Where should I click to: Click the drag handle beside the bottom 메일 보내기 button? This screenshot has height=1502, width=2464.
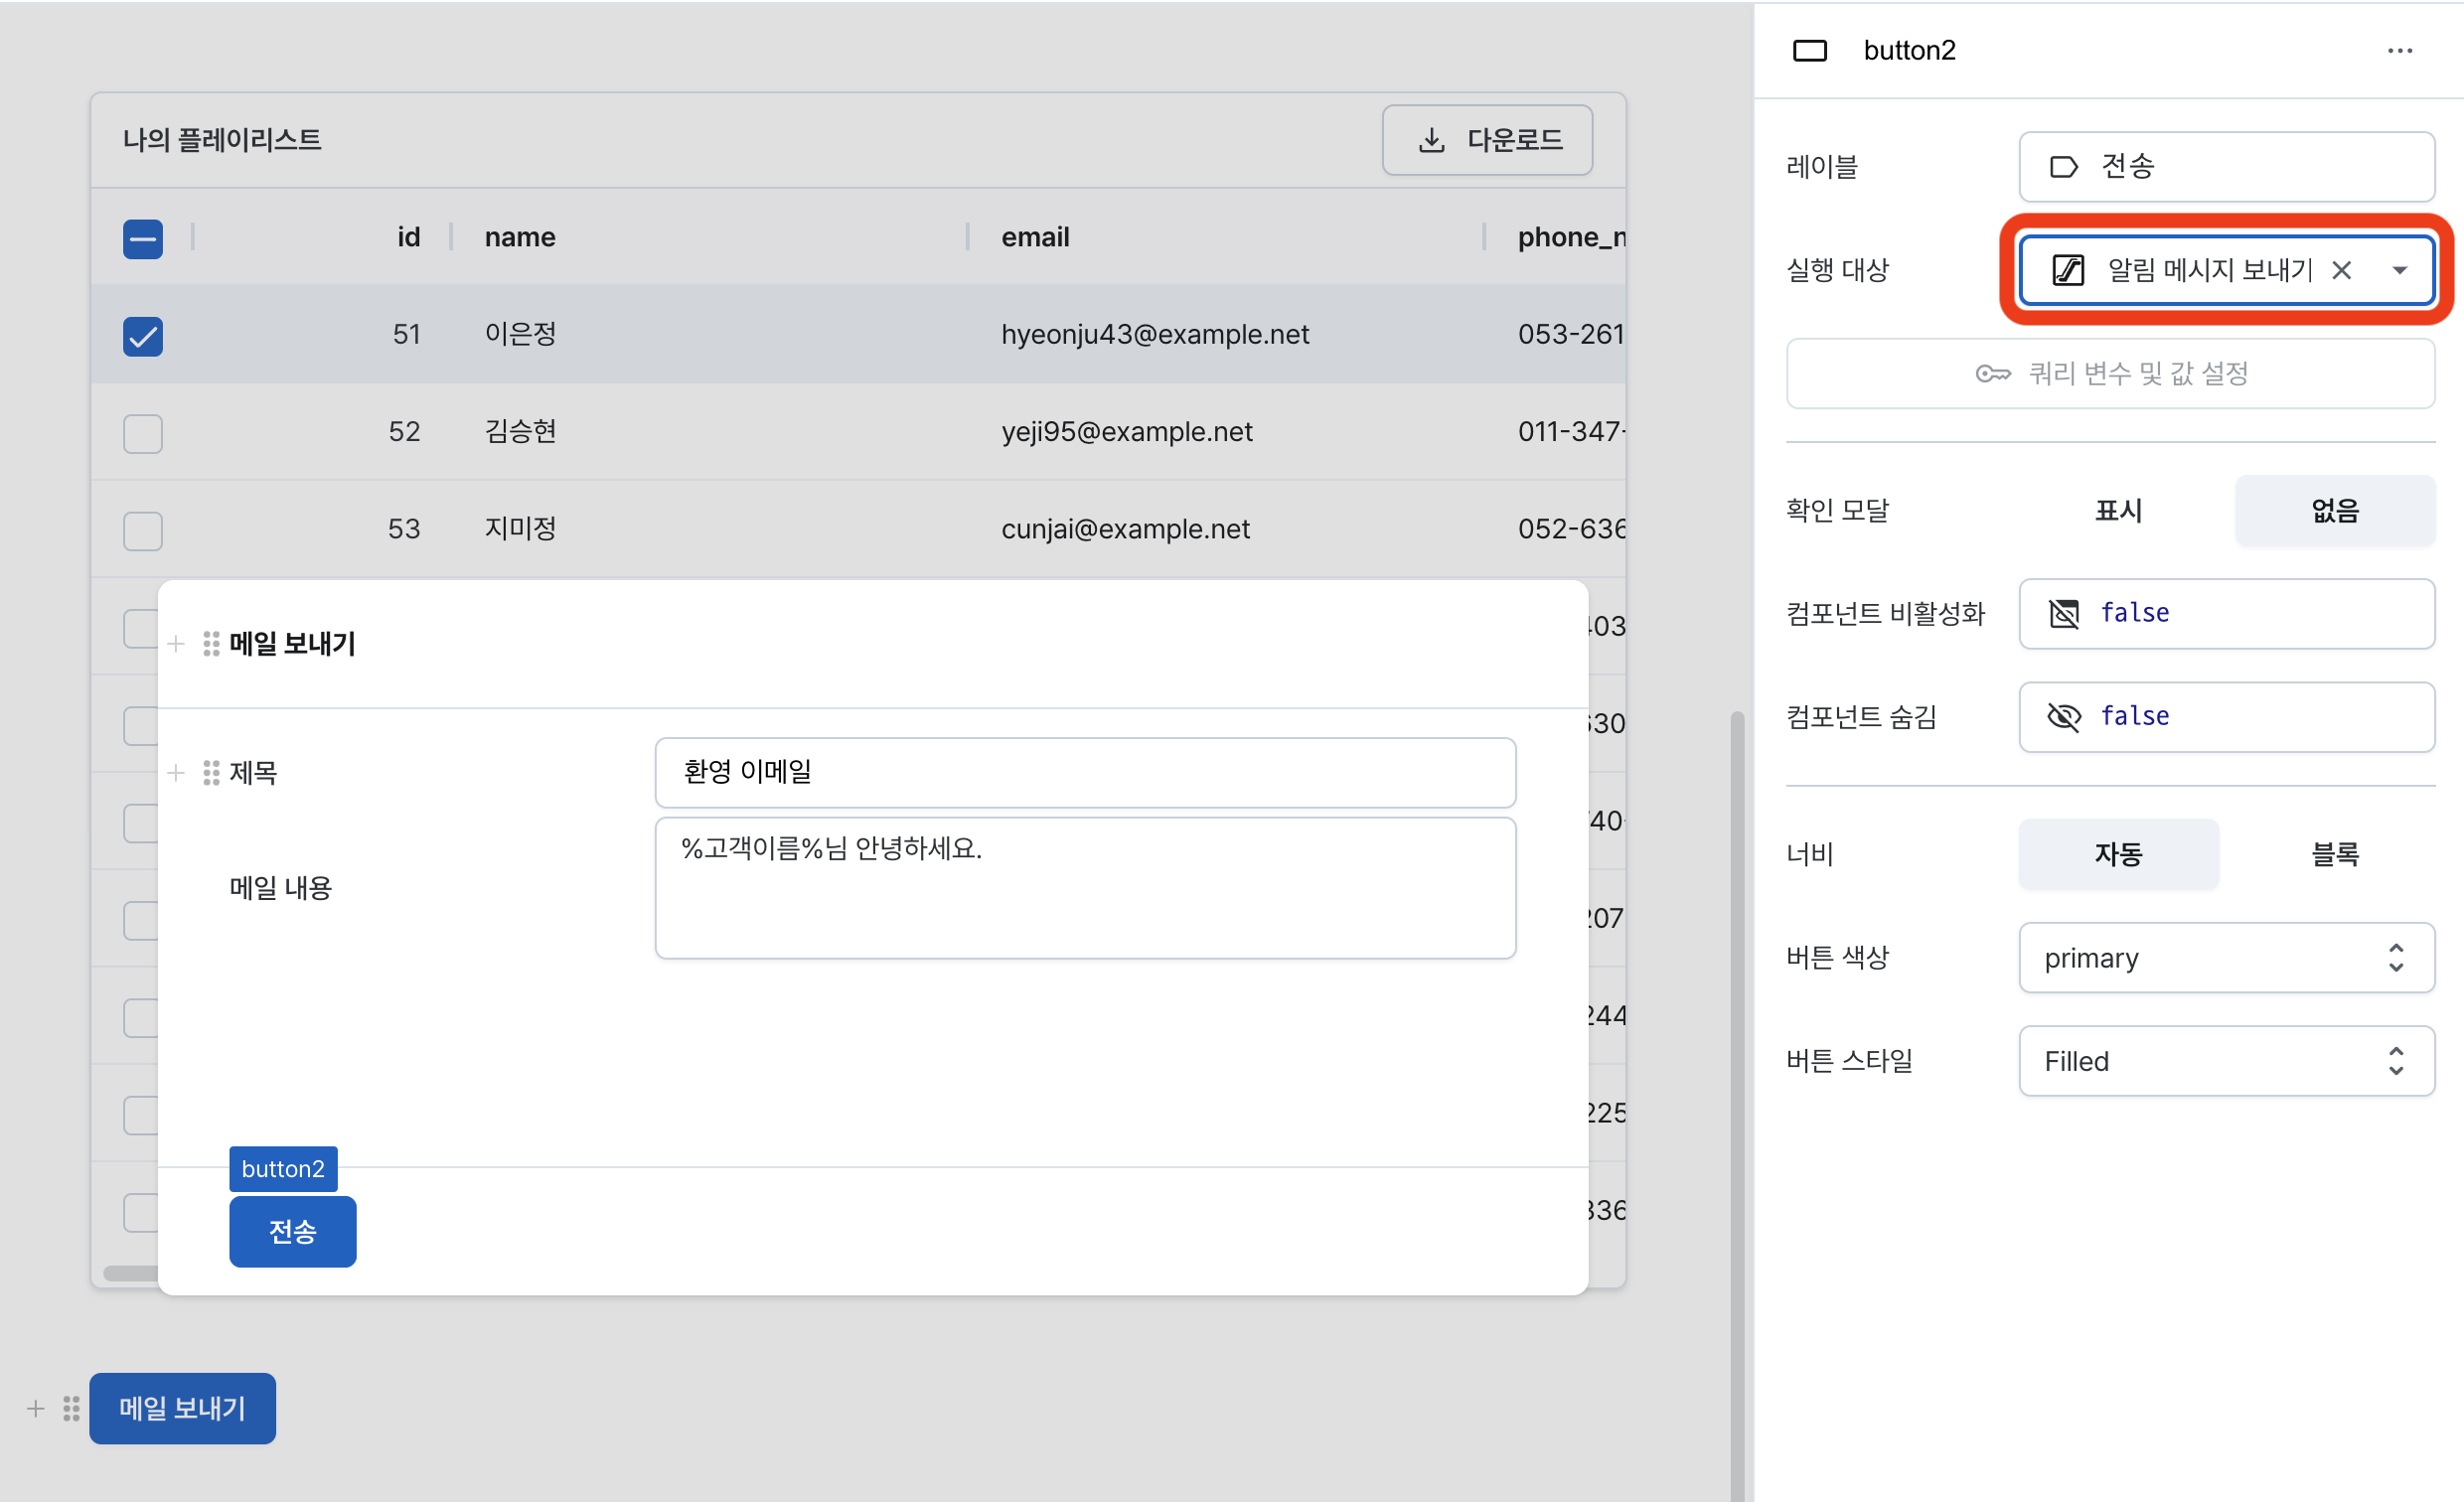[71, 1408]
